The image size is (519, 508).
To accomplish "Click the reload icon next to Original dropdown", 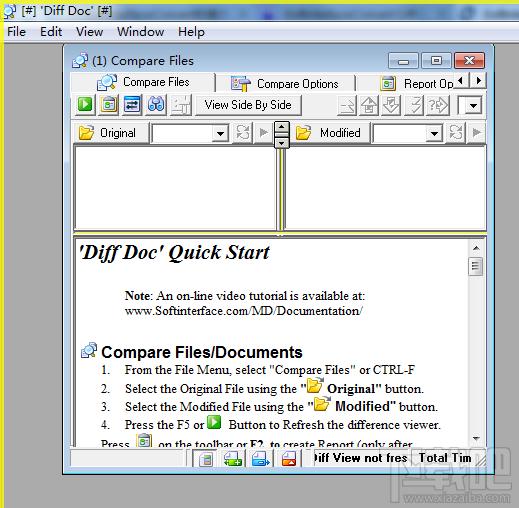I will pyautogui.click(x=242, y=133).
